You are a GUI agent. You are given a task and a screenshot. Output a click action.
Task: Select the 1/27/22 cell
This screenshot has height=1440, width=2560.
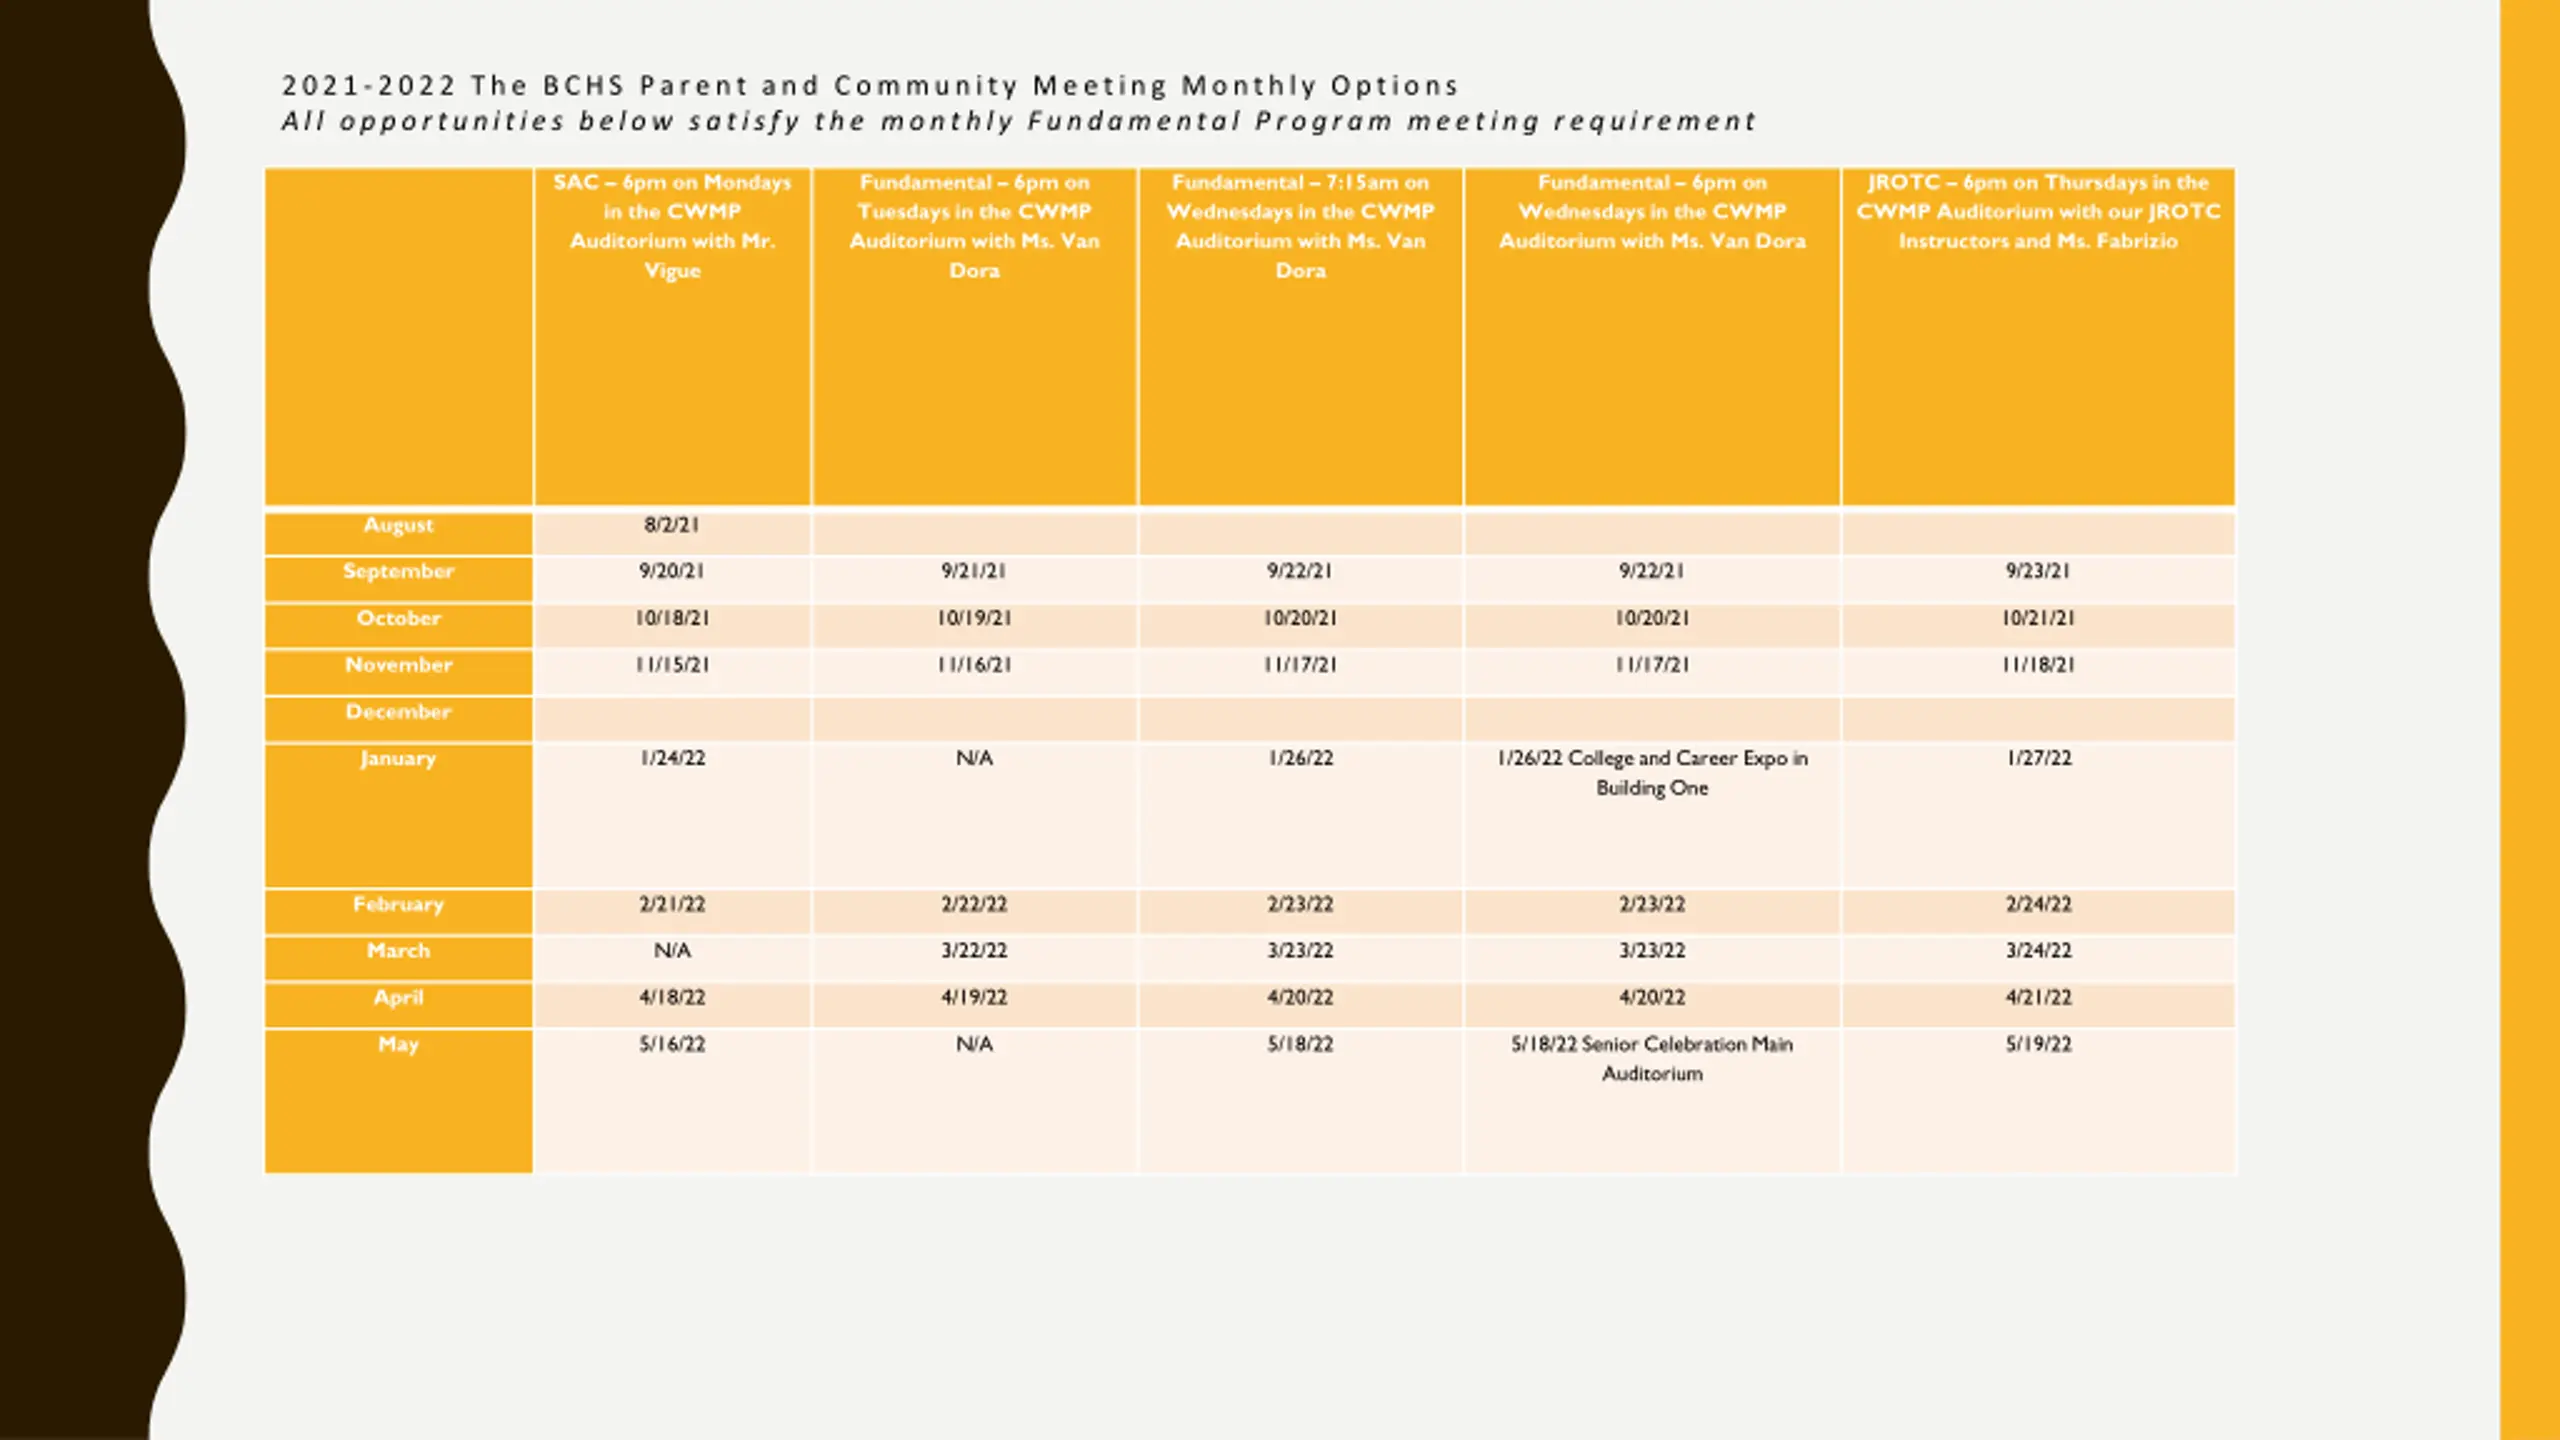pyautogui.click(x=2038, y=815)
